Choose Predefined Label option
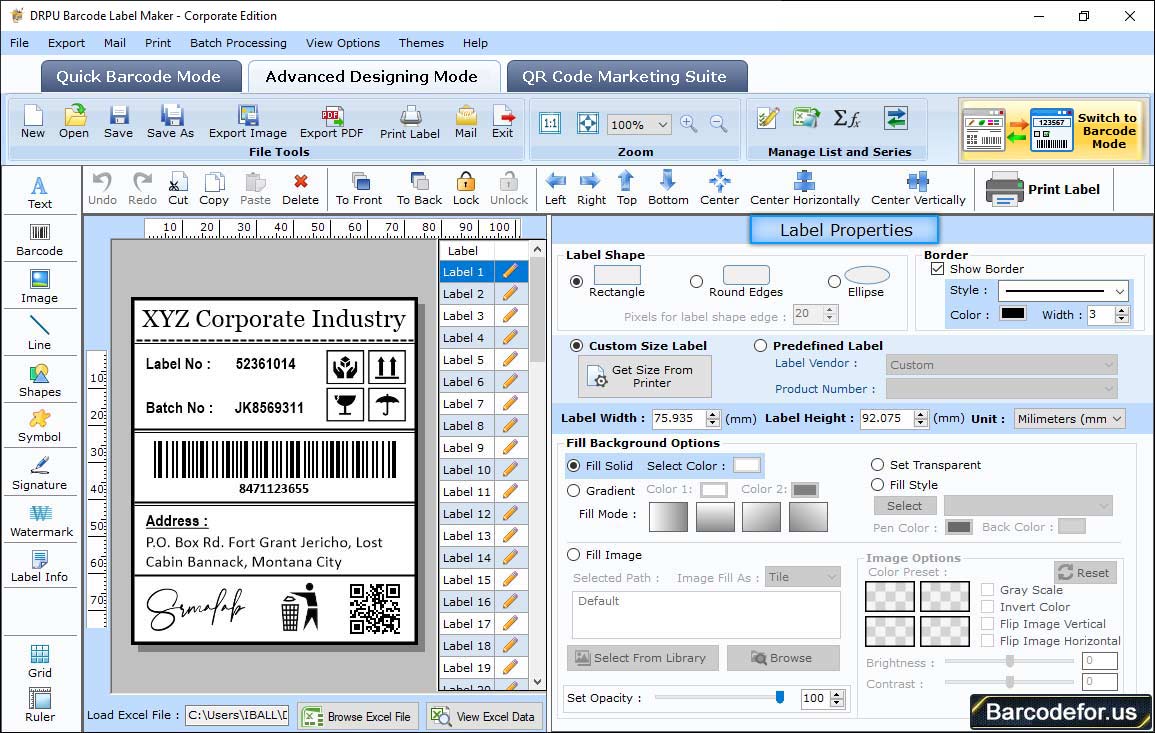The height and width of the screenshot is (733, 1155). point(760,346)
